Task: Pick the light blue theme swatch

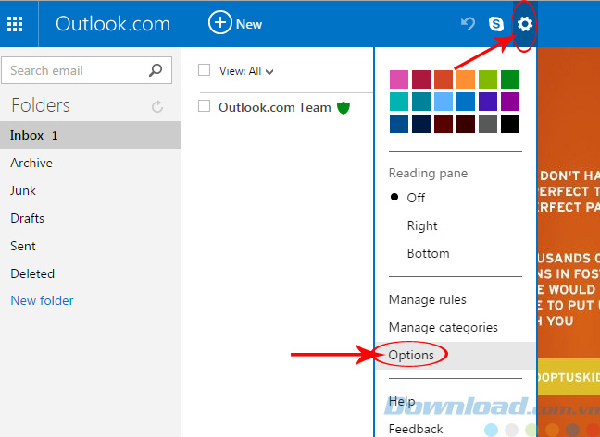Action: click(443, 101)
